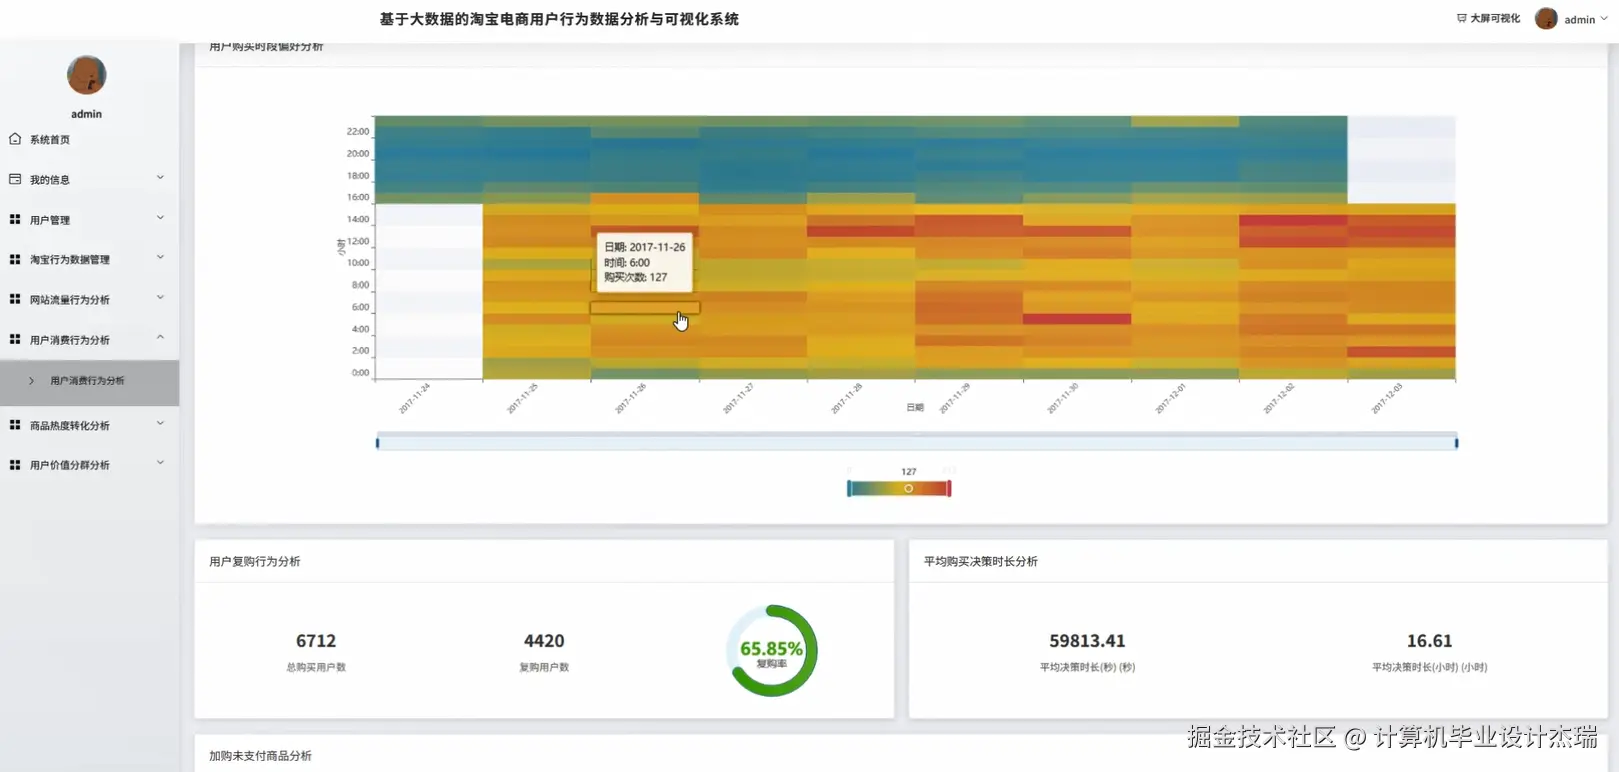
Task: Collapse the 用户消费行为分析 chevron
Action: [160, 338]
